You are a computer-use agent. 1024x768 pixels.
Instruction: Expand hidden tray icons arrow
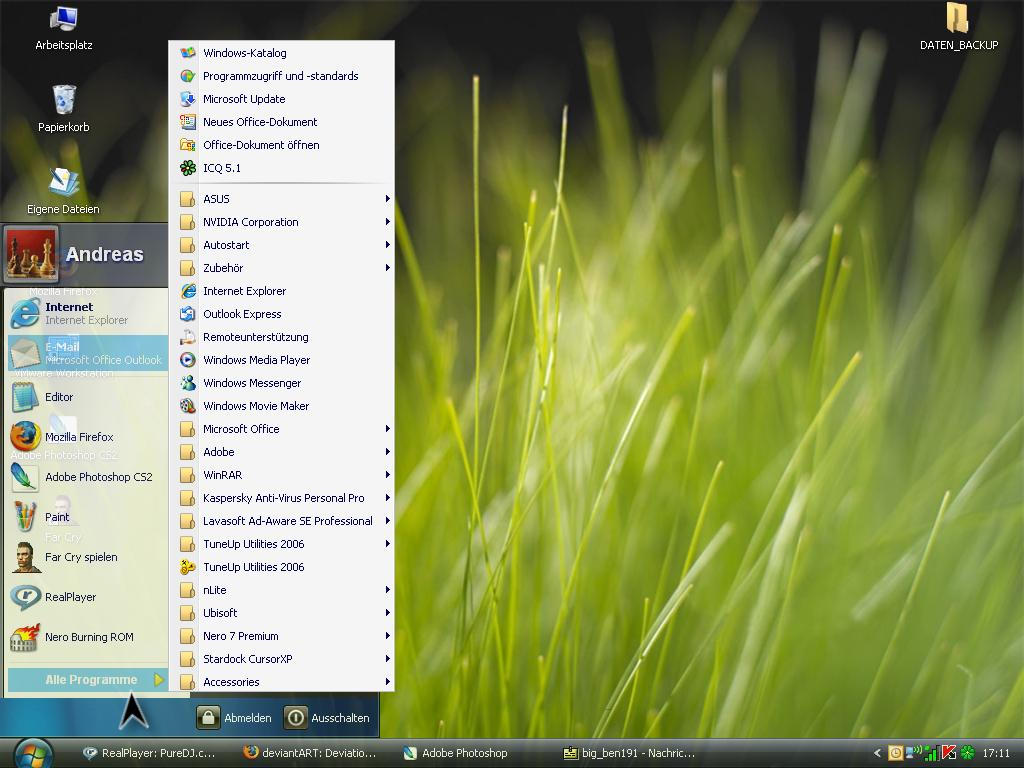(x=877, y=753)
